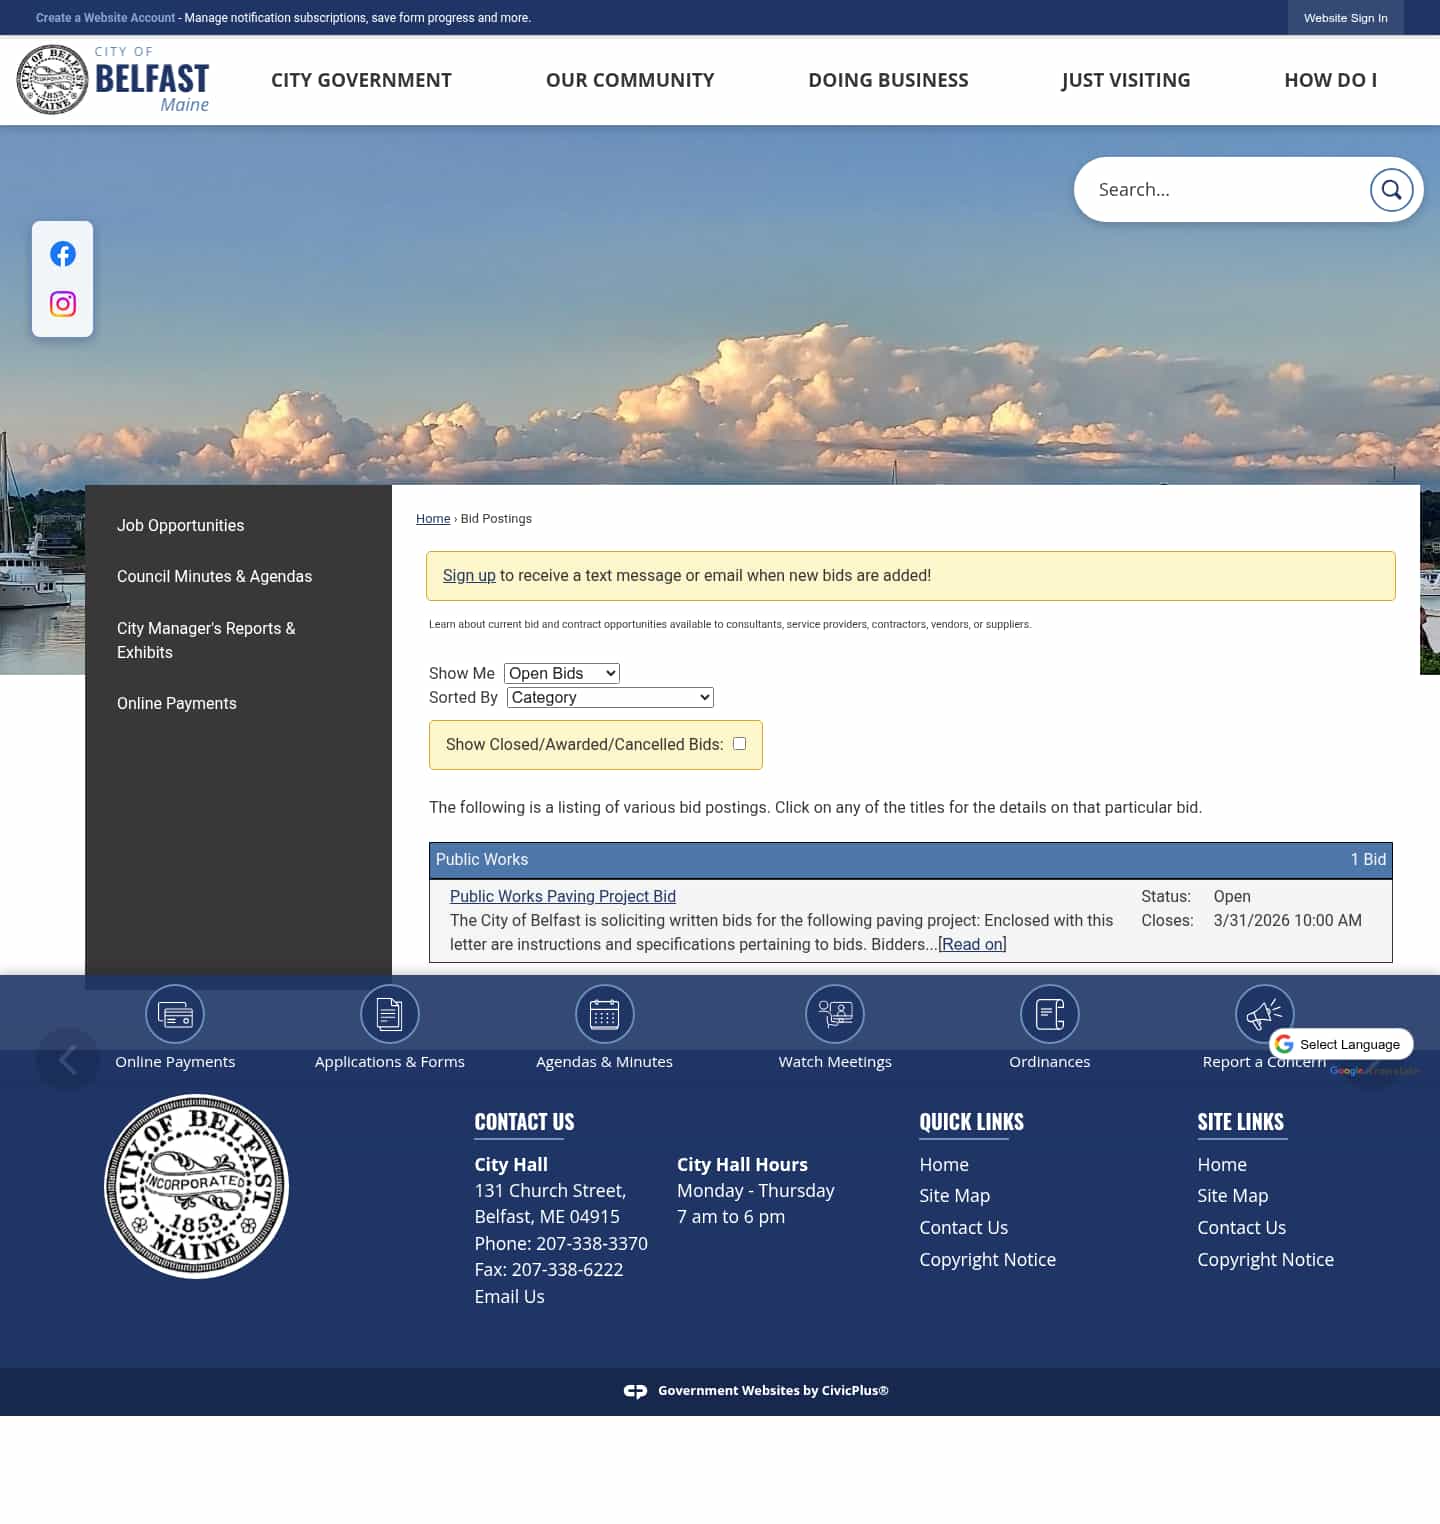Change the Sorted By Category dropdown
This screenshot has height=1524, width=1440.
(x=609, y=697)
